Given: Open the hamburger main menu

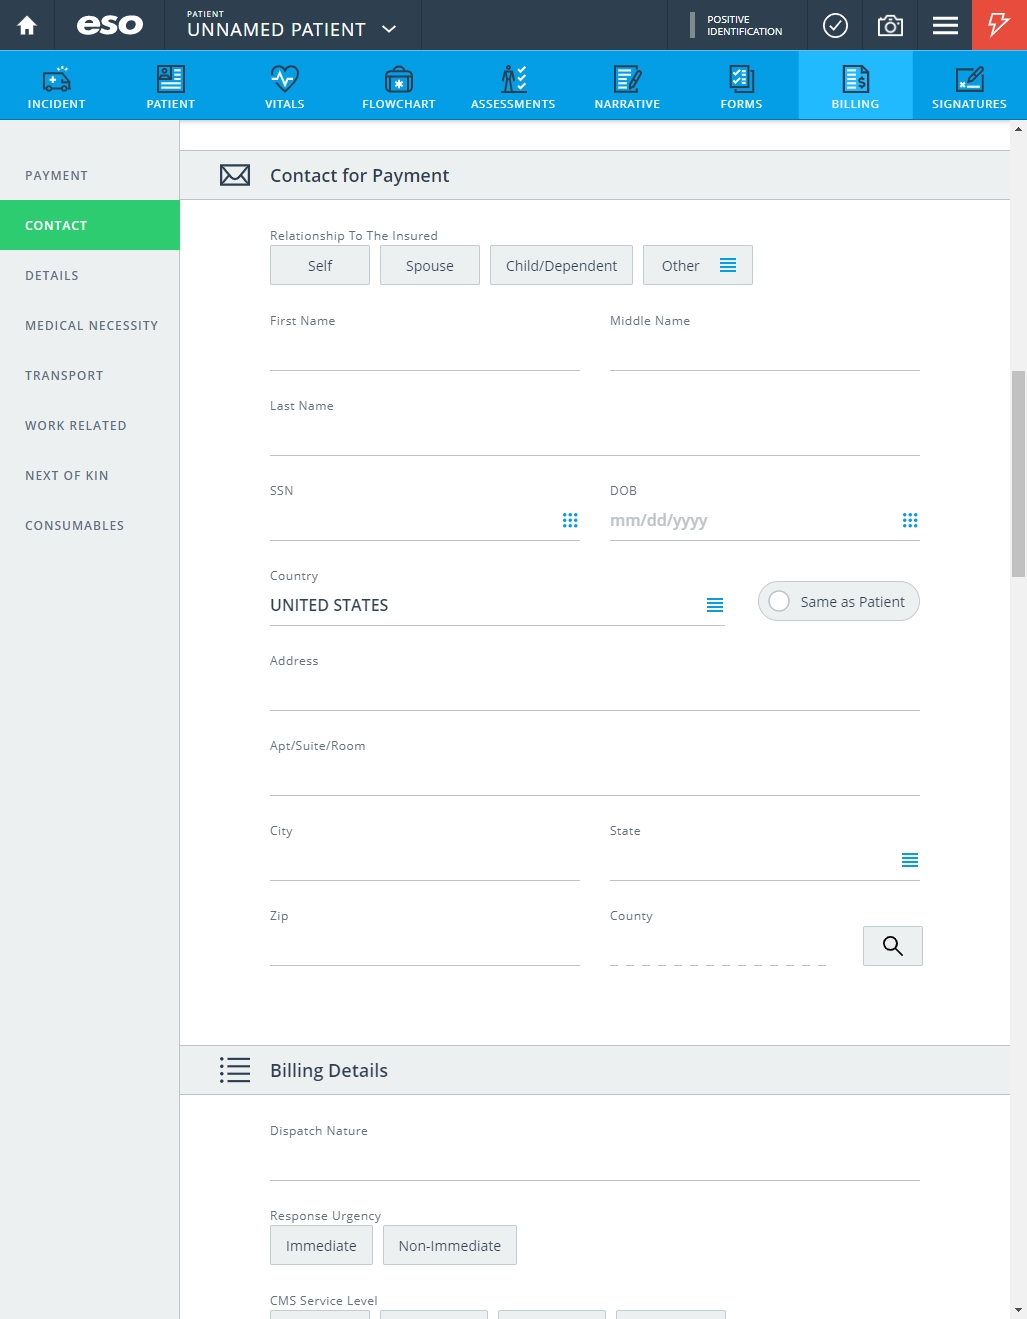Looking at the screenshot, I should pyautogui.click(x=945, y=25).
